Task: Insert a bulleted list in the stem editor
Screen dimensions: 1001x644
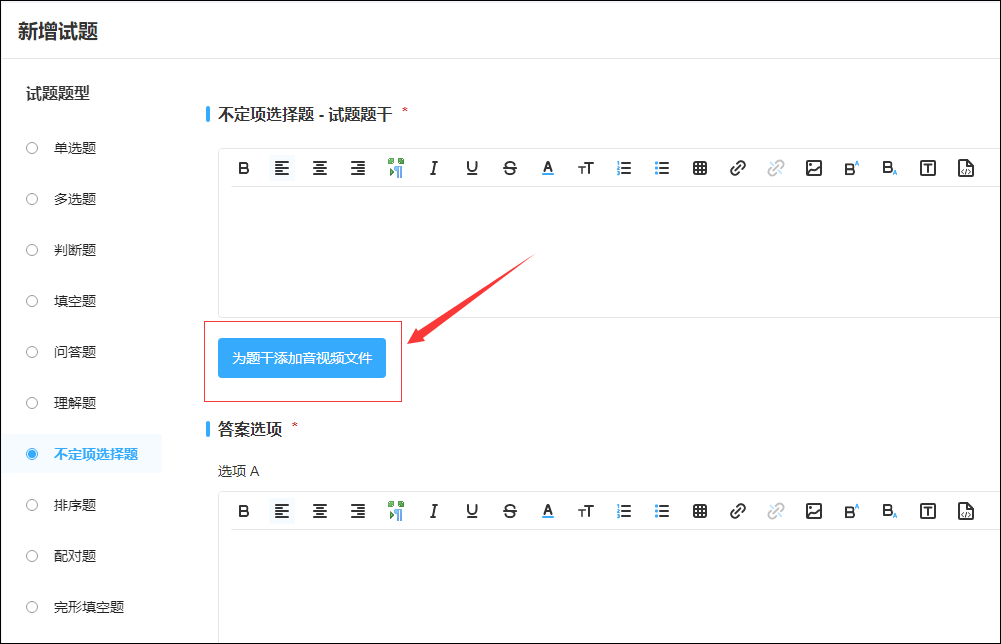Action: tap(661, 167)
